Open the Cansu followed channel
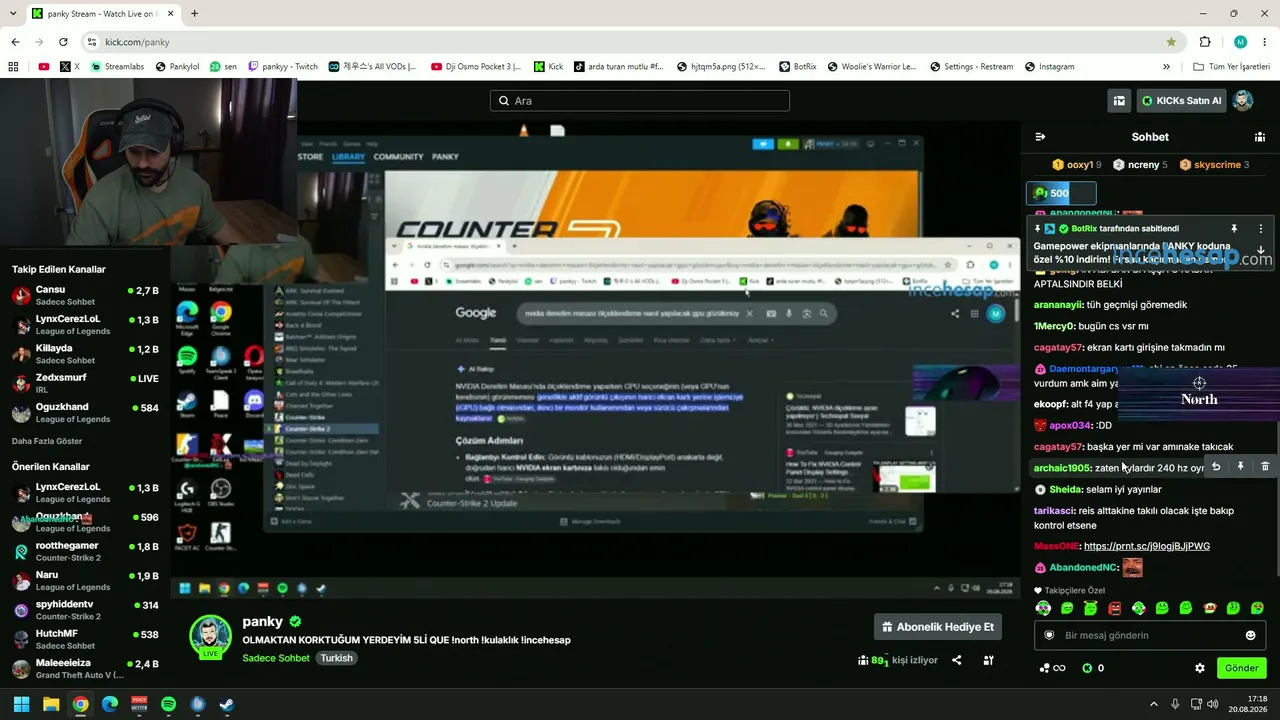1280x720 pixels. pyautogui.click(x=84, y=296)
